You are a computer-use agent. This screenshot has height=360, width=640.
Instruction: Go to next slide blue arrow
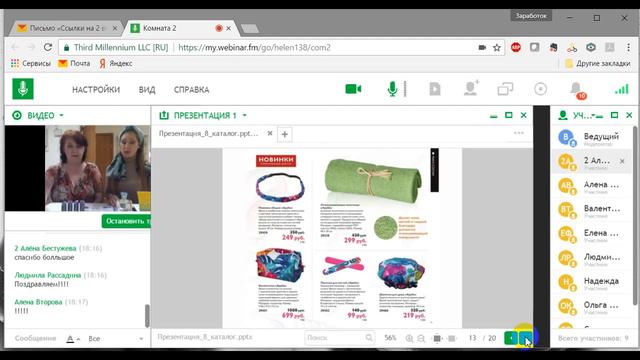click(526, 338)
